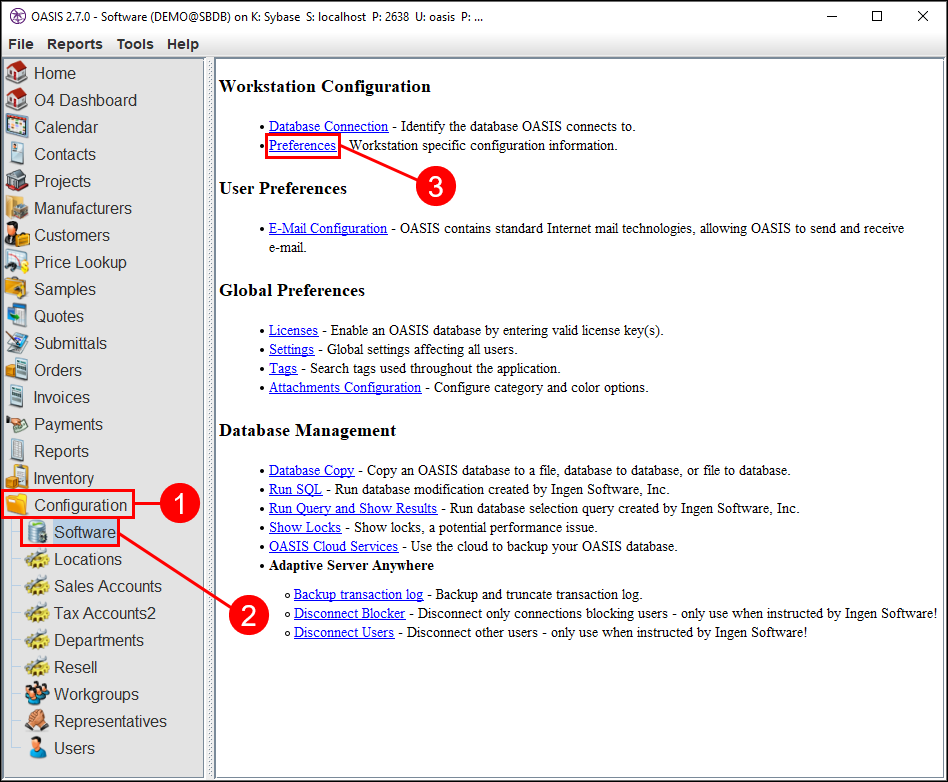Click the OASIS Cloud Services link
This screenshot has width=948, height=782.
click(333, 546)
